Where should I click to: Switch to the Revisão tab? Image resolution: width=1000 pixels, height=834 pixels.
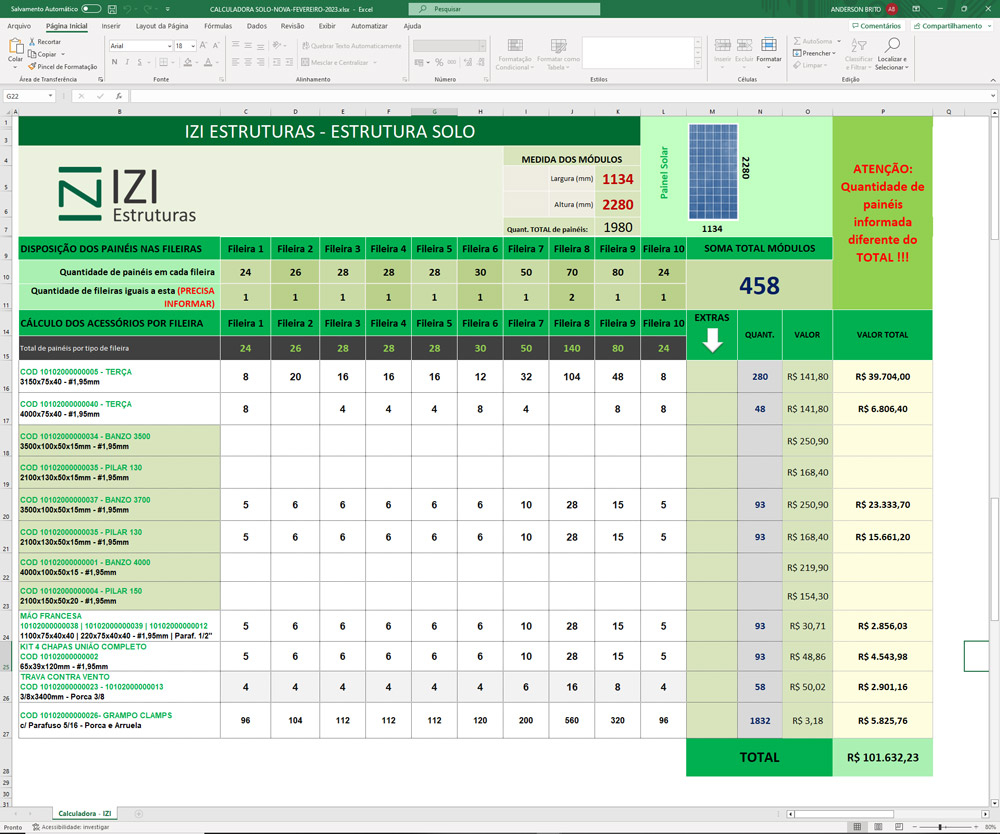click(293, 26)
